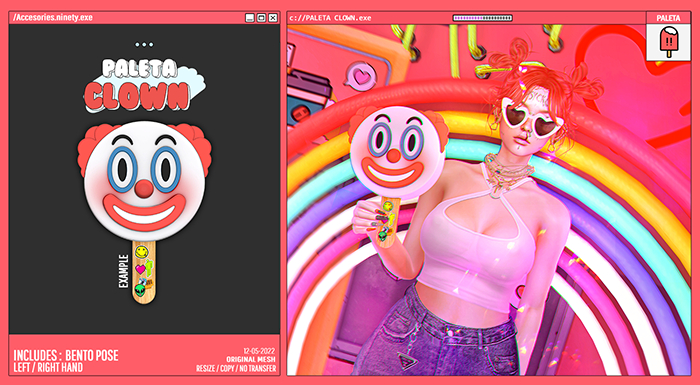Select the PALETA tab label
The height and width of the screenshot is (385, 700).
[x=668, y=18]
